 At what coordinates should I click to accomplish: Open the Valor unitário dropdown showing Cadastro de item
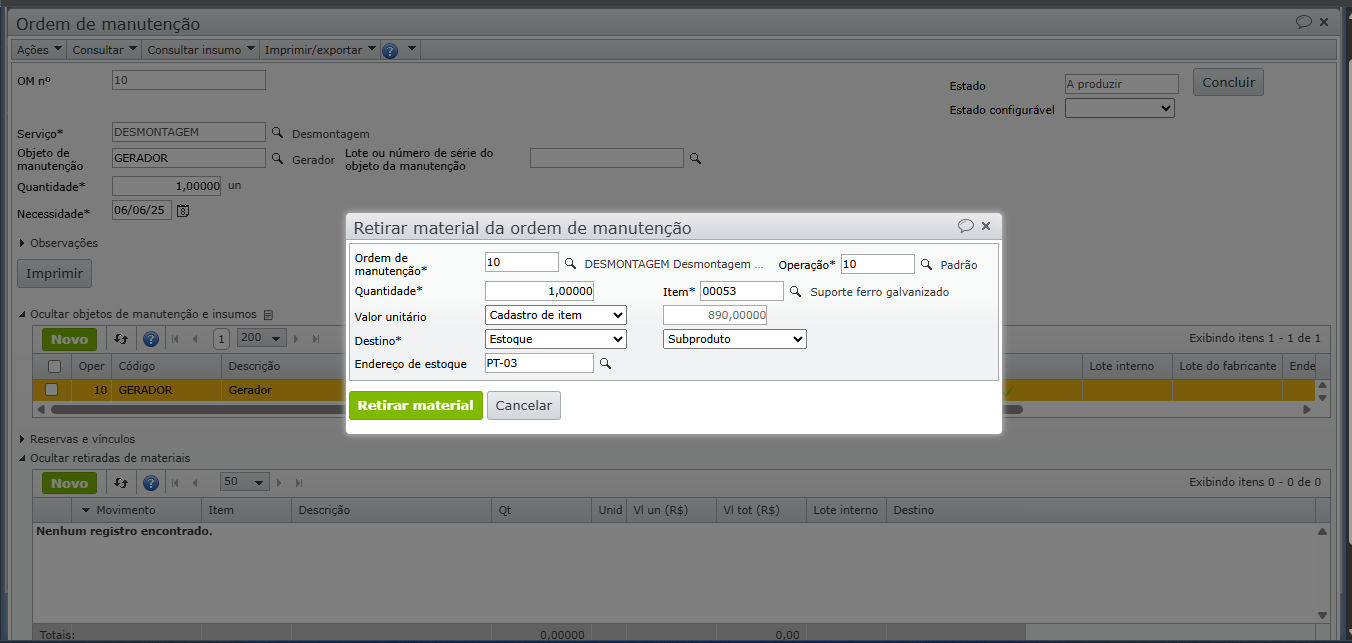pyautogui.click(x=556, y=316)
